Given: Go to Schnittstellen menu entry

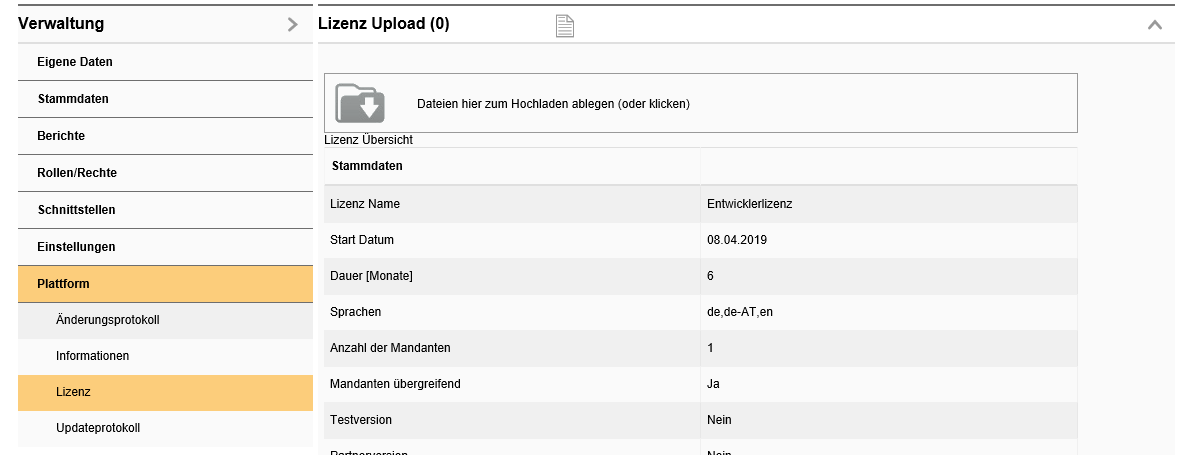Looking at the screenshot, I should coord(76,210).
